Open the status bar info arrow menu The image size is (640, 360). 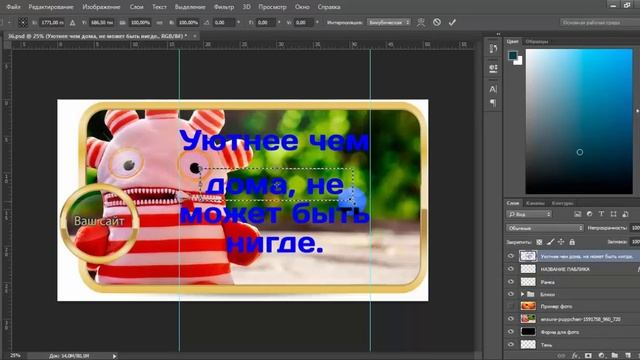pyautogui.click(x=114, y=356)
